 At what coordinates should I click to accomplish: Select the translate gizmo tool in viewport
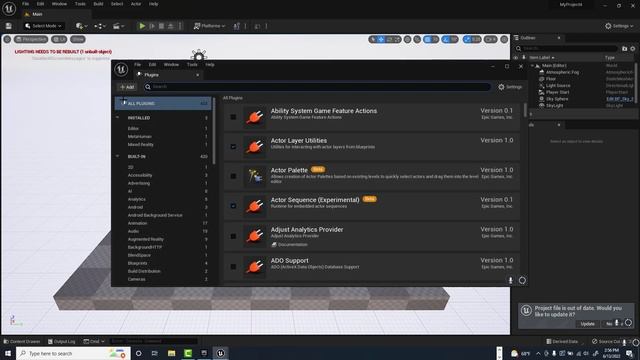pos(381,39)
